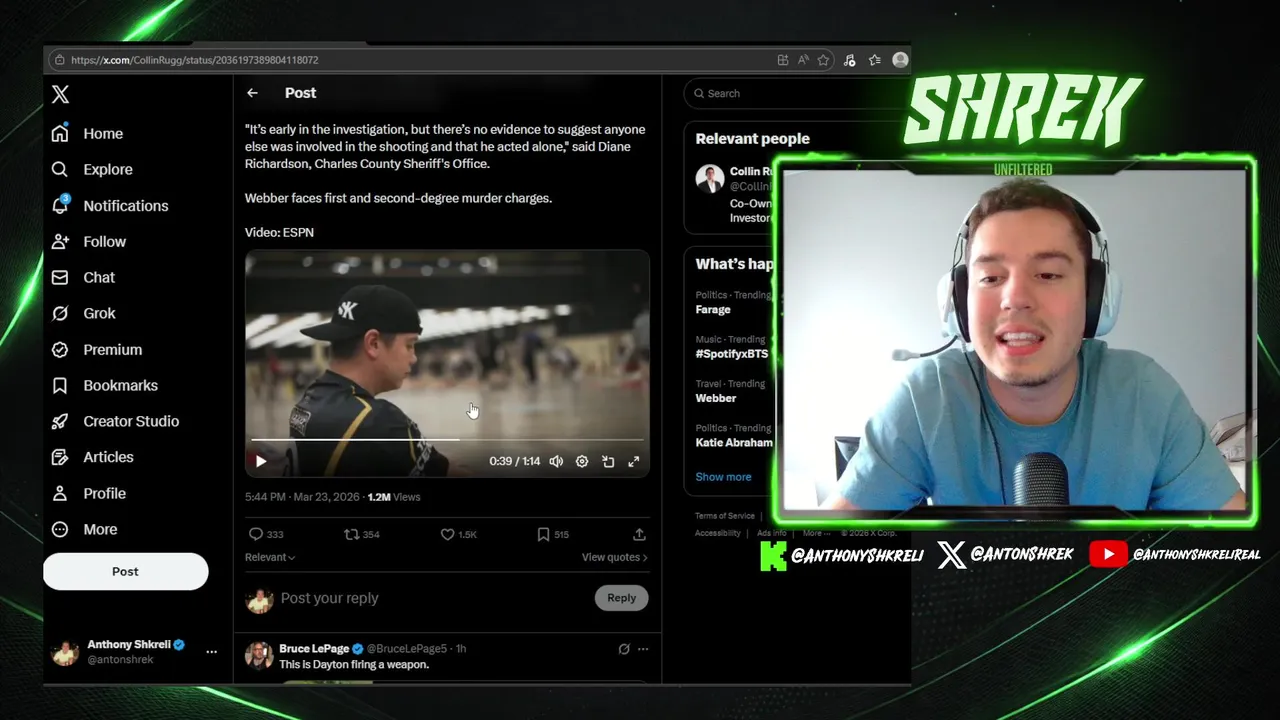Click Bruce LePage's avatar

259,656
